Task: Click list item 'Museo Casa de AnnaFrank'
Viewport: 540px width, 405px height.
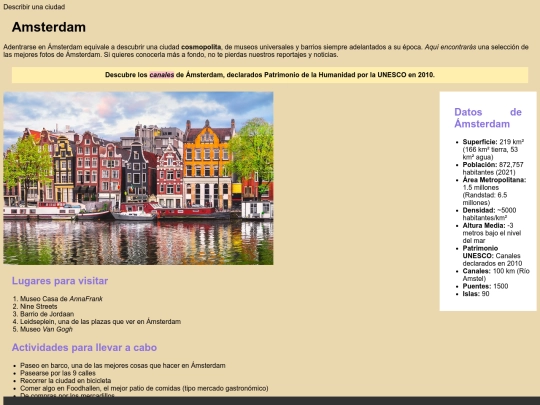Action: pos(61,299)
